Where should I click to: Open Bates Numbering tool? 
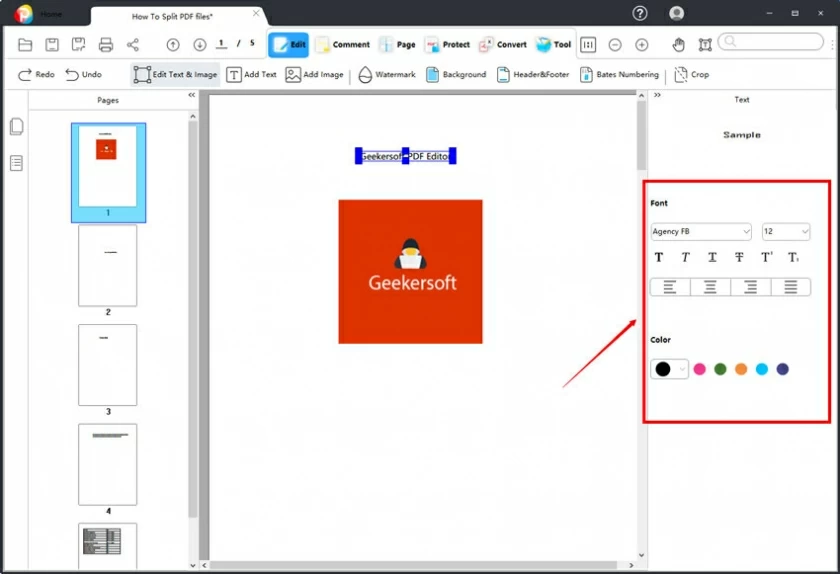[619, 75]
